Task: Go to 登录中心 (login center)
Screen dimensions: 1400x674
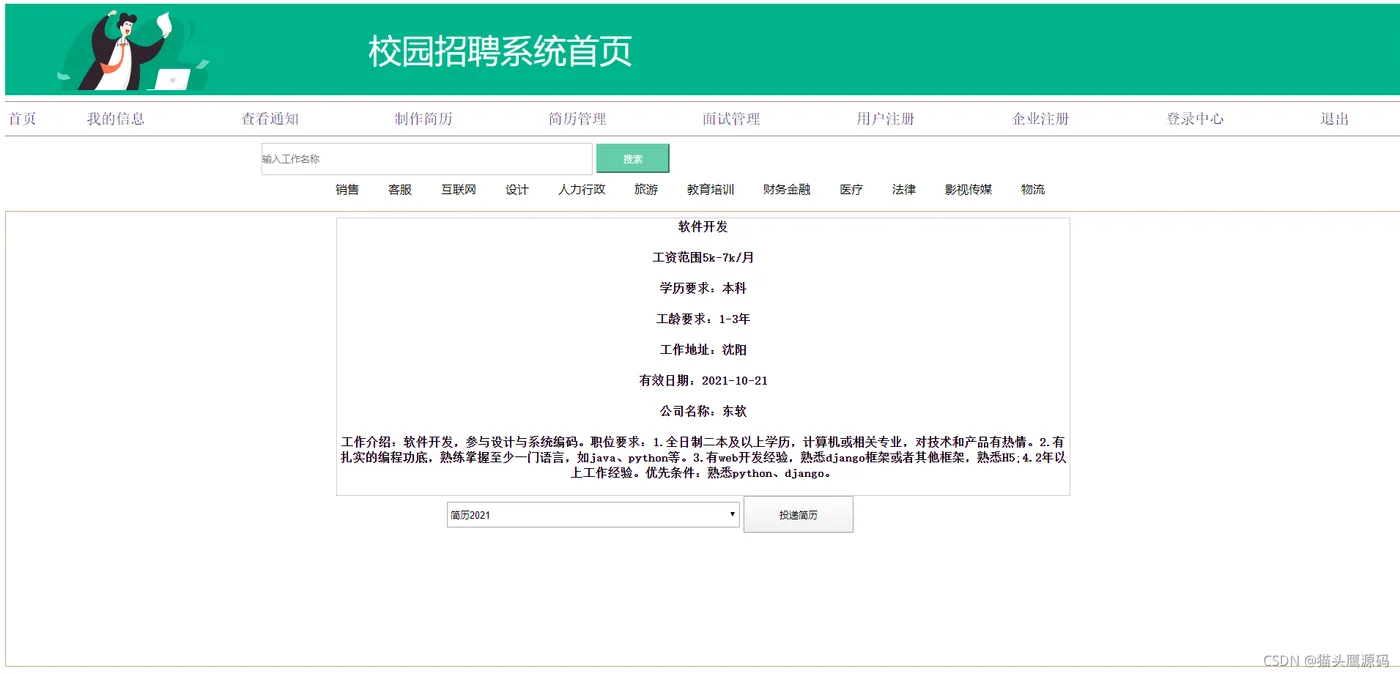Action: pos(1196,117)
